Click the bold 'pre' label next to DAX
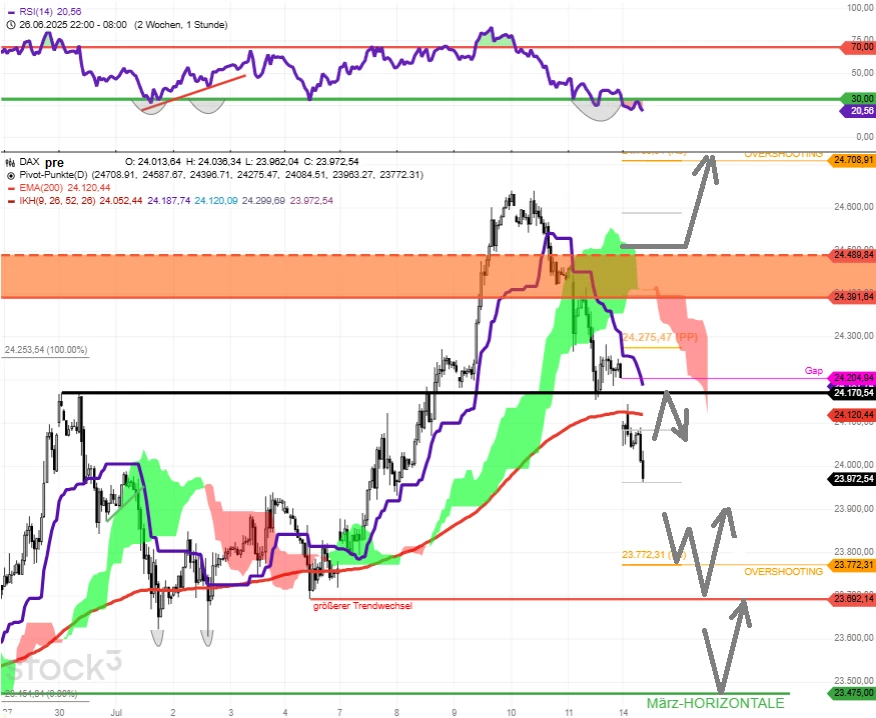Viewport: 876px width, 718px height. (x=54, y=163)
